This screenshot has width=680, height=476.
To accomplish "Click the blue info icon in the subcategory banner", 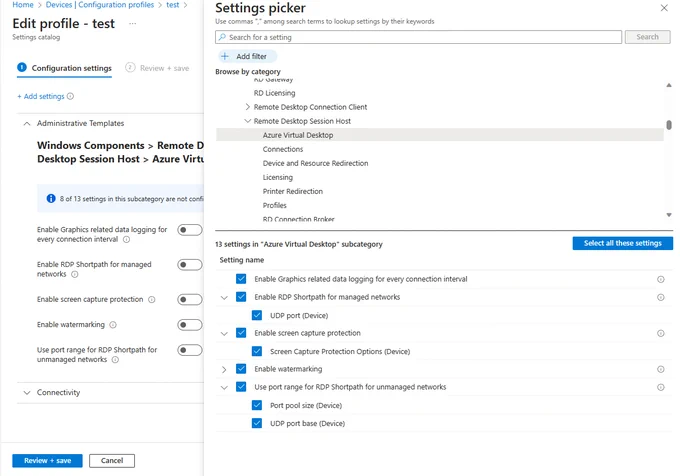I will point(51,199).
